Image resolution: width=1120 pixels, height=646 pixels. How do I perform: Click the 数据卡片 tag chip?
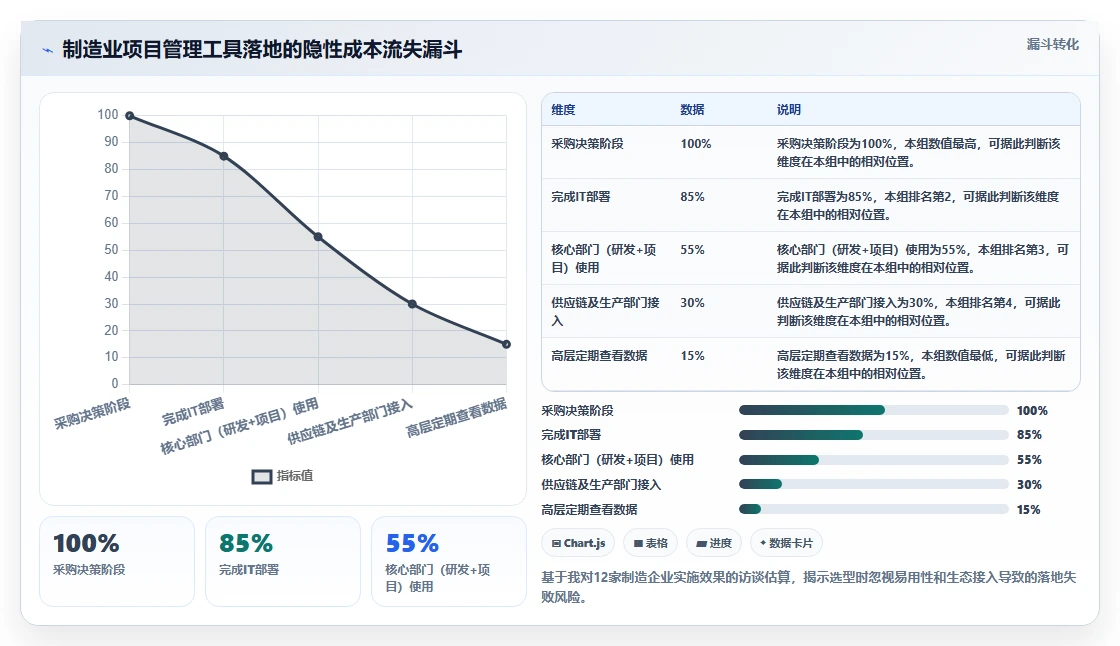(786, 543)
